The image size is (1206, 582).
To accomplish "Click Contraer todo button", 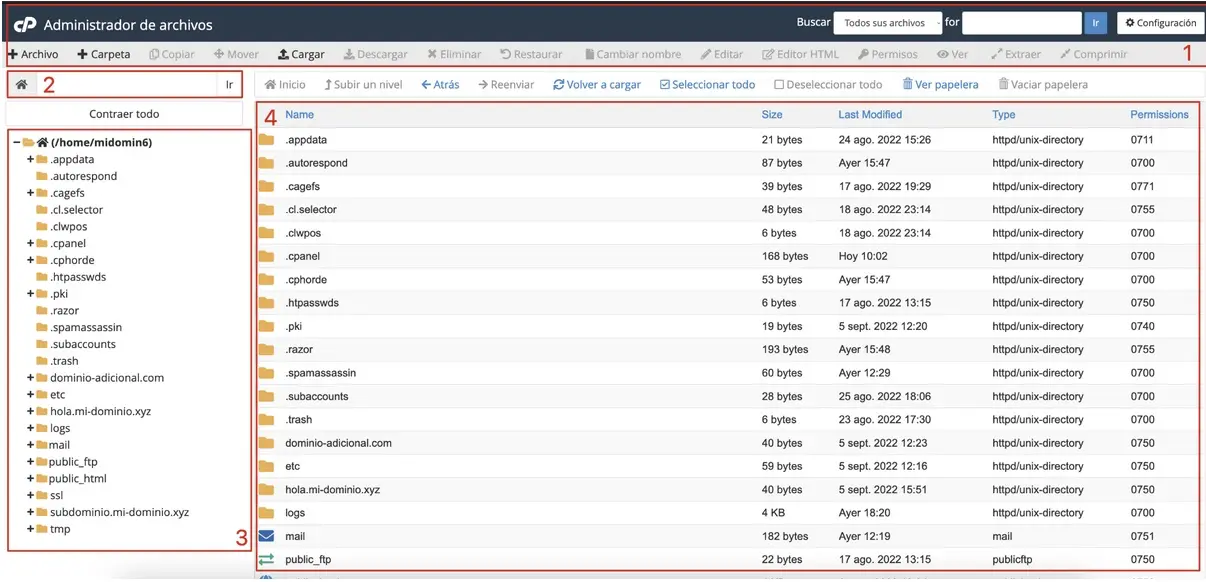I will point(124,114).
